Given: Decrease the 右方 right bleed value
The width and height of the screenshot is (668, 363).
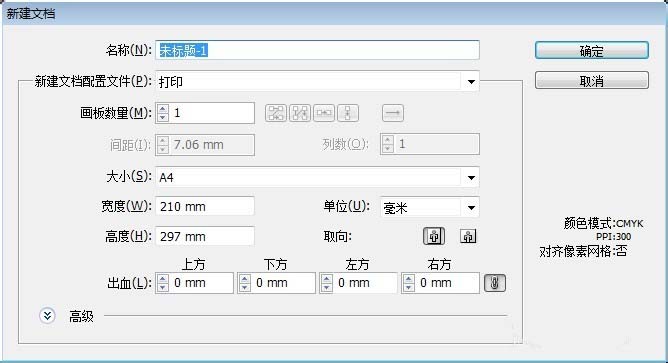Looking at the screenshot, I should [x=409, y=287].
